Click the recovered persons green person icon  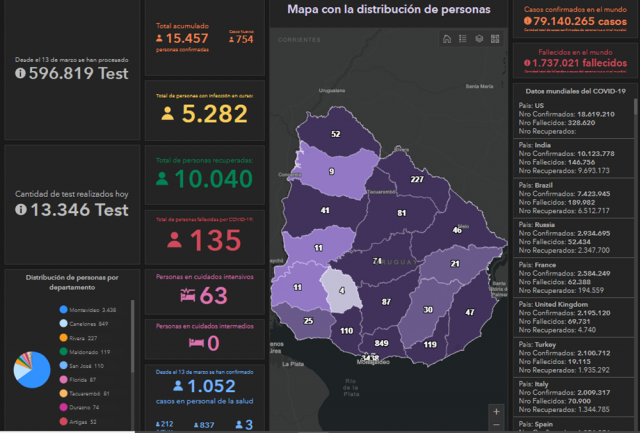162,178
